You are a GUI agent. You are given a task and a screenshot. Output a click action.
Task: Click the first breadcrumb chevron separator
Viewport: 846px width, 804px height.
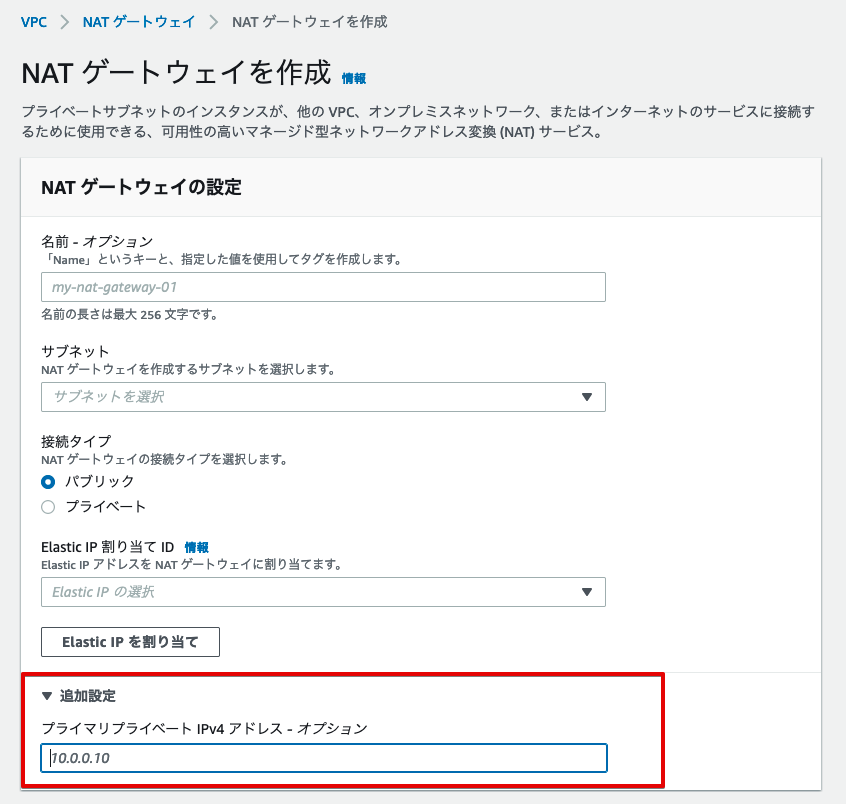click(65, 22)
